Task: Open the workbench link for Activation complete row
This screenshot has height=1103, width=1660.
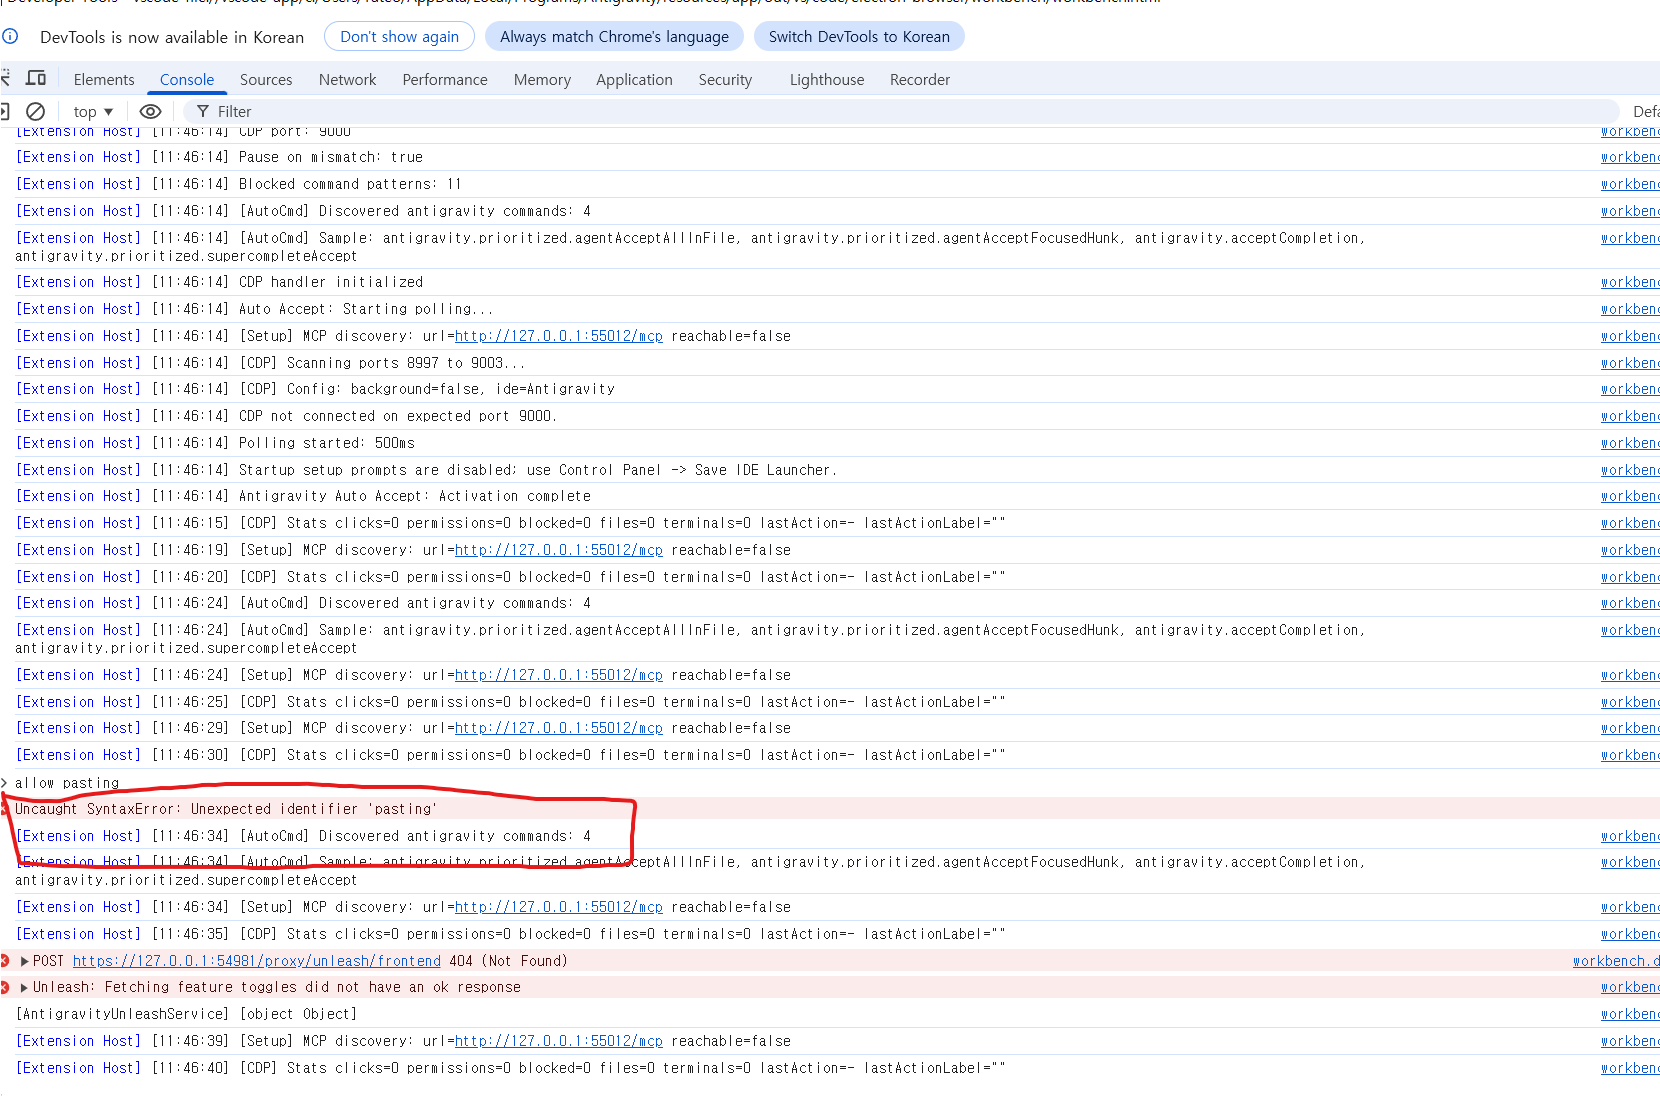Action: point(1630,496)
